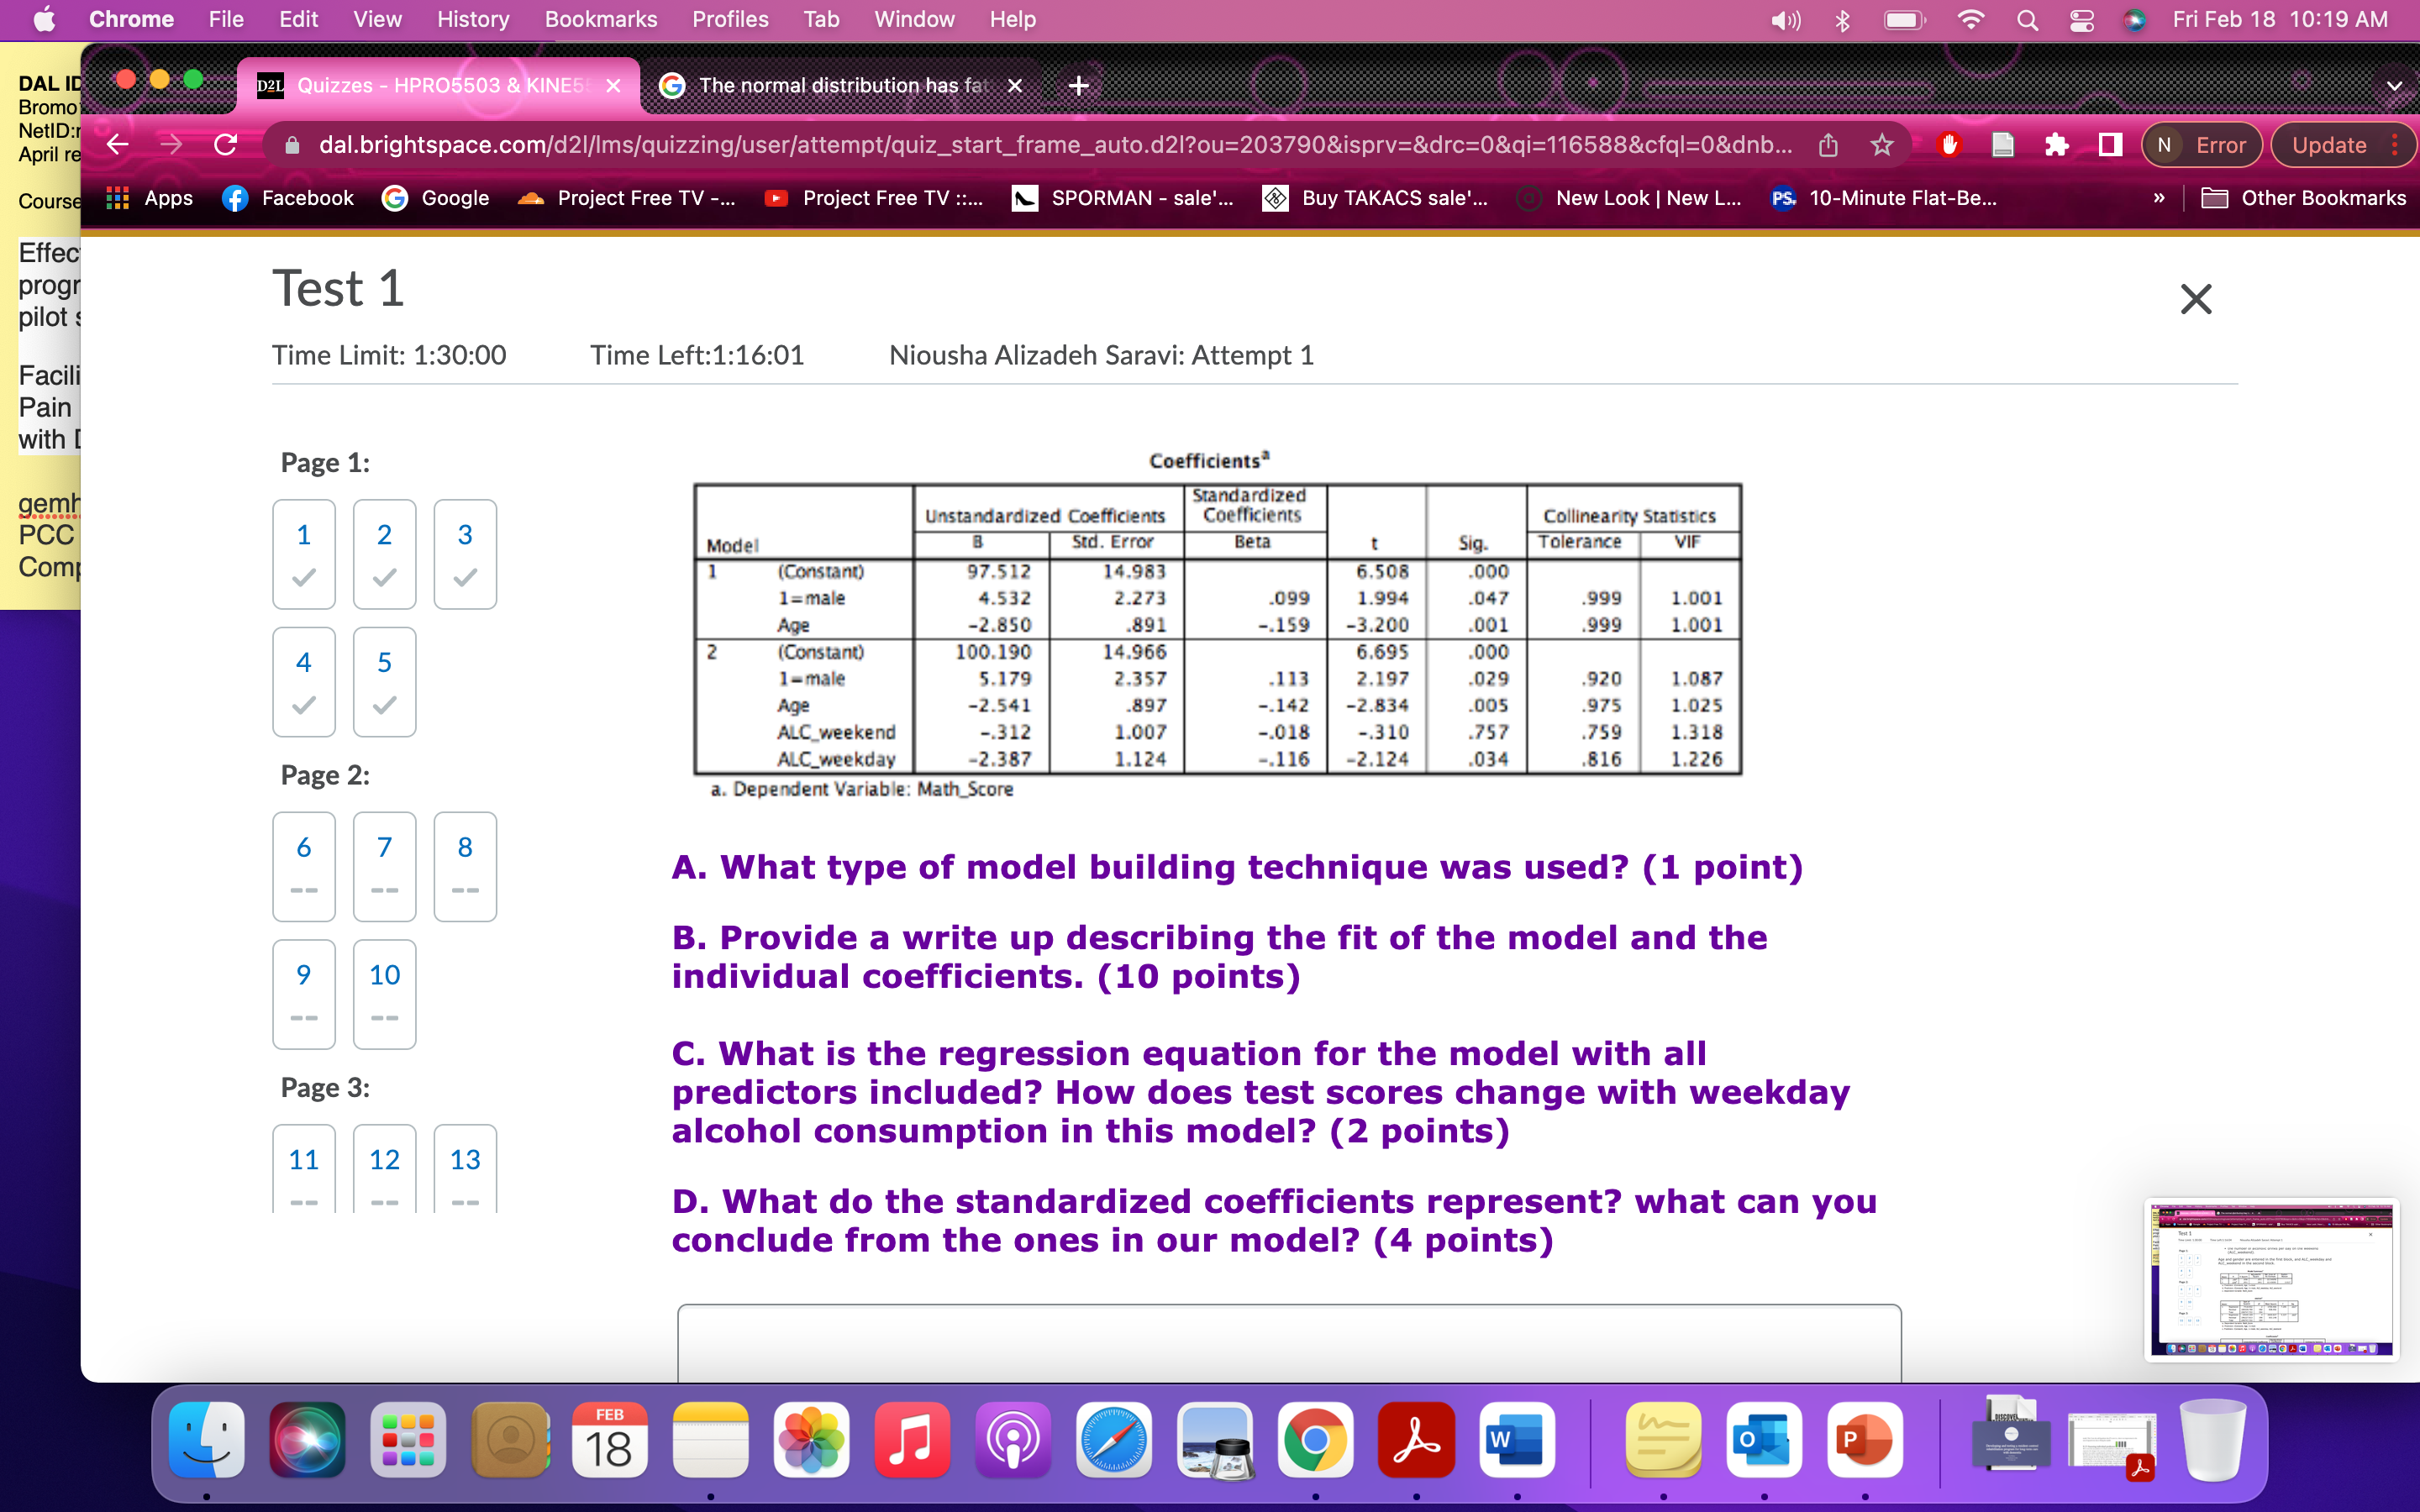The height and width of the screenshot is (1512, 2420).
Task: Bookmark this quiz page with the star icon
Action: [1882, 144]
